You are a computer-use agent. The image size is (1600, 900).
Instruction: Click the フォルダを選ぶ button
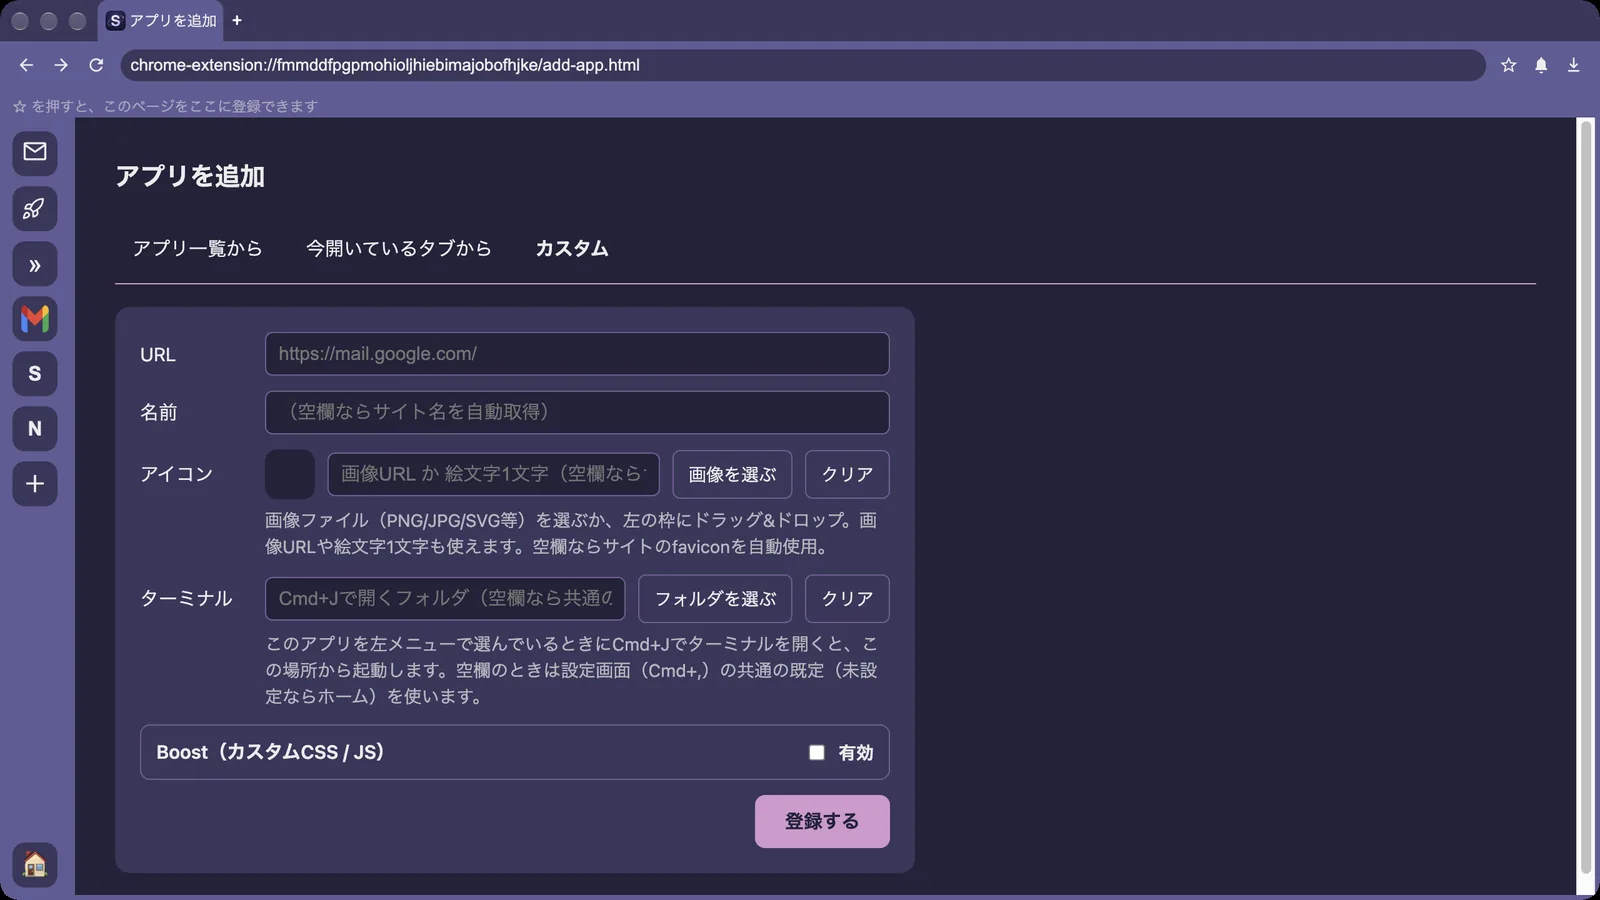pyautogui.click(x=715, y=598)
